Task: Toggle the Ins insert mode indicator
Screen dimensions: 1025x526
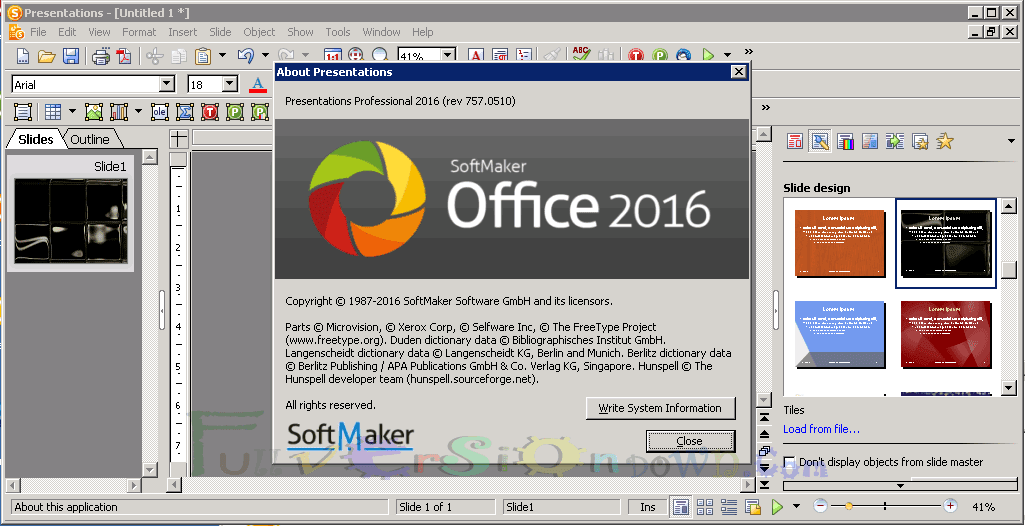Action: point(647,507)
